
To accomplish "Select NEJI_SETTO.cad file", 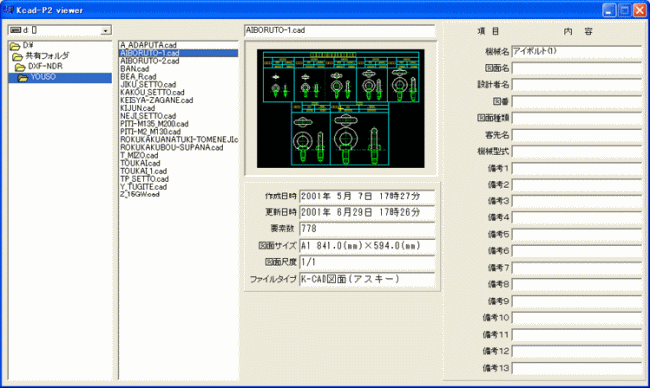I will [x=148, y=116].
